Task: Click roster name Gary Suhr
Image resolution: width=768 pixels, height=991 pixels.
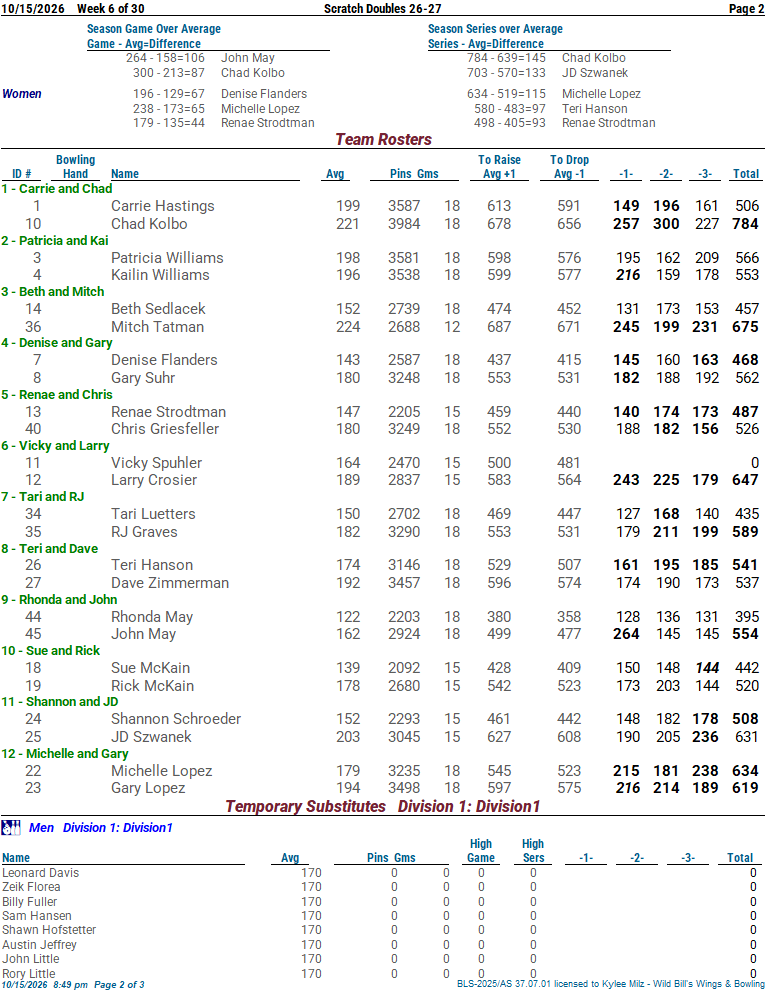Action: [143, 378]
